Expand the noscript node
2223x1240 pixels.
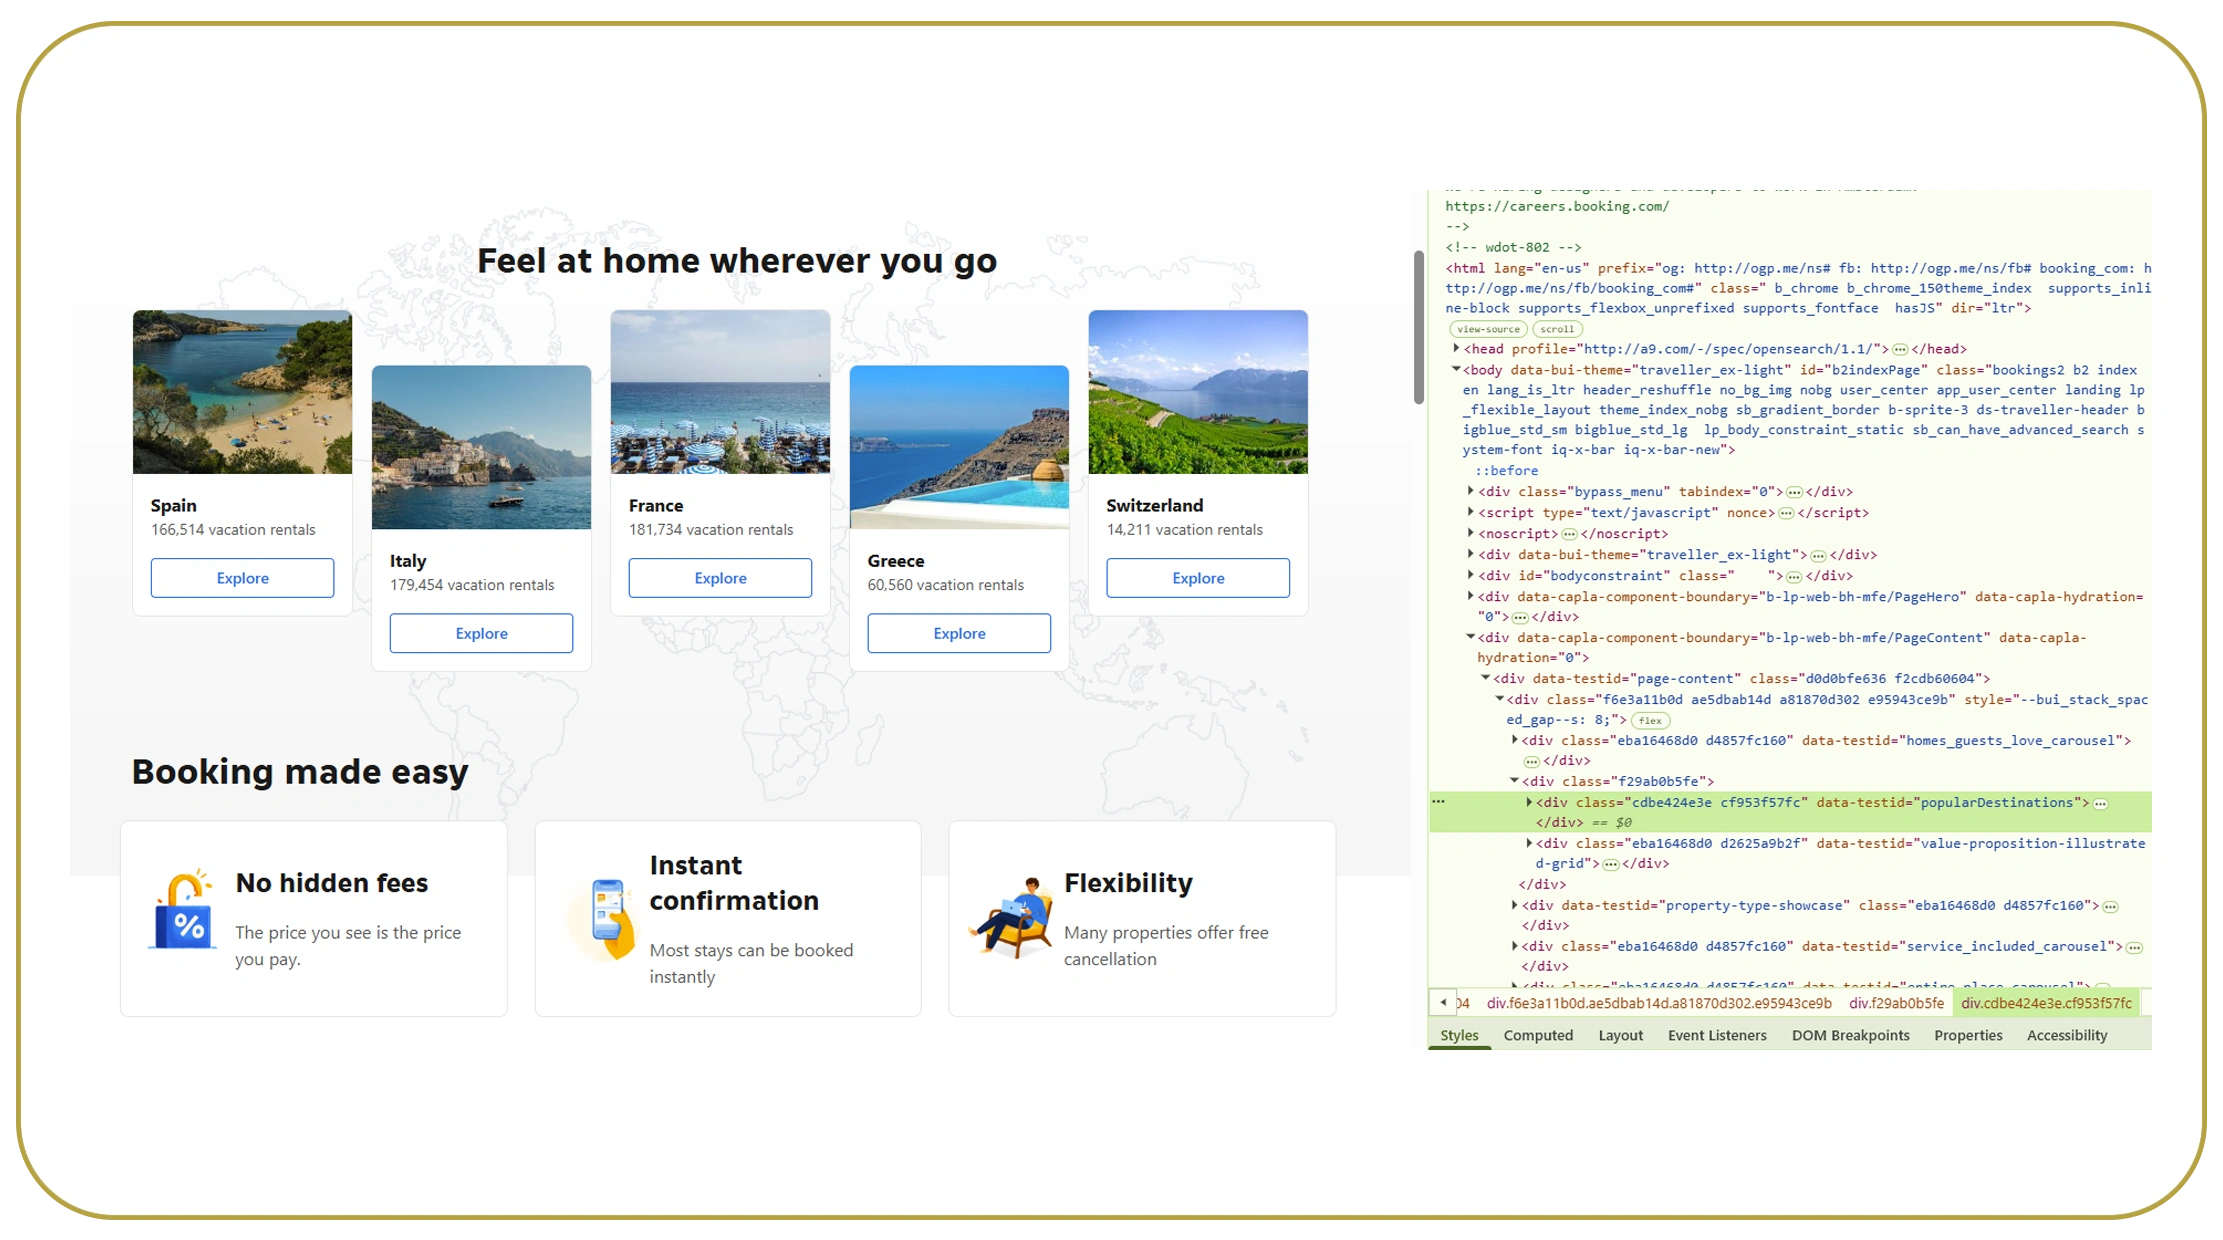(1470, 533)
